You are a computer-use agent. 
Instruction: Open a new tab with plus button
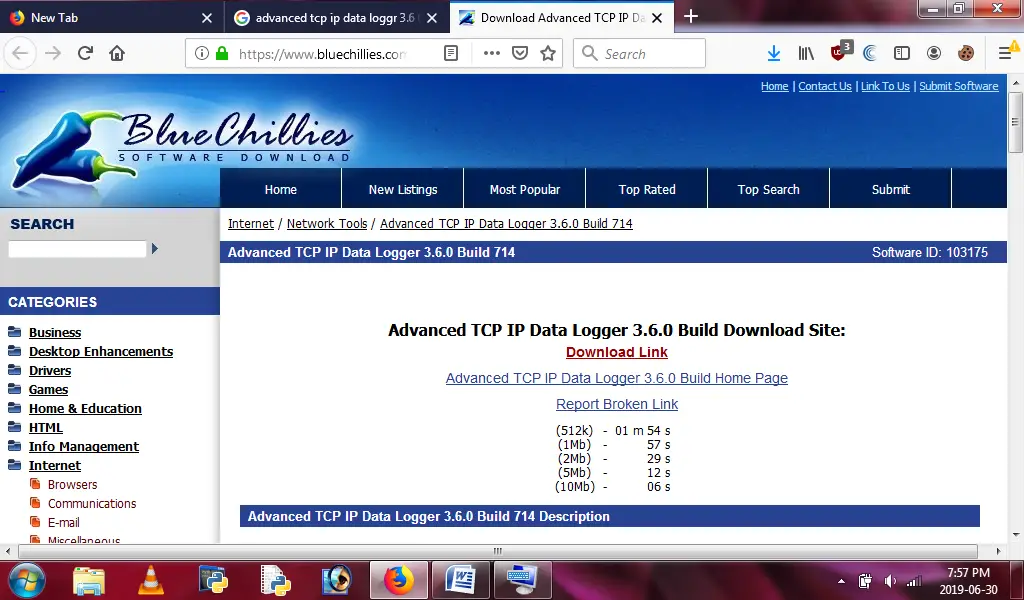pyautogui.click(x=691, y=17)
